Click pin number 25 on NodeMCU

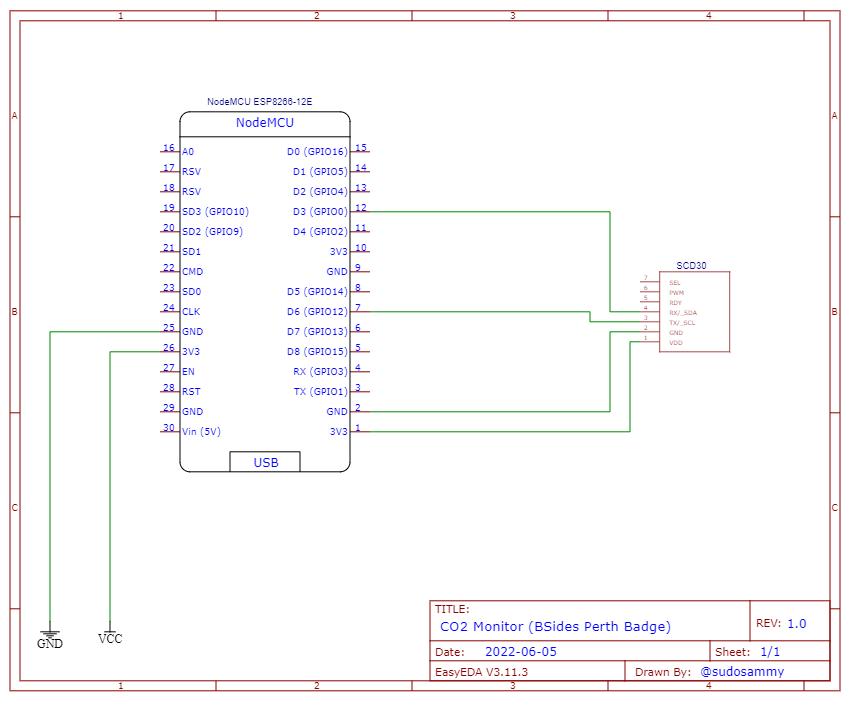(169, 327)
